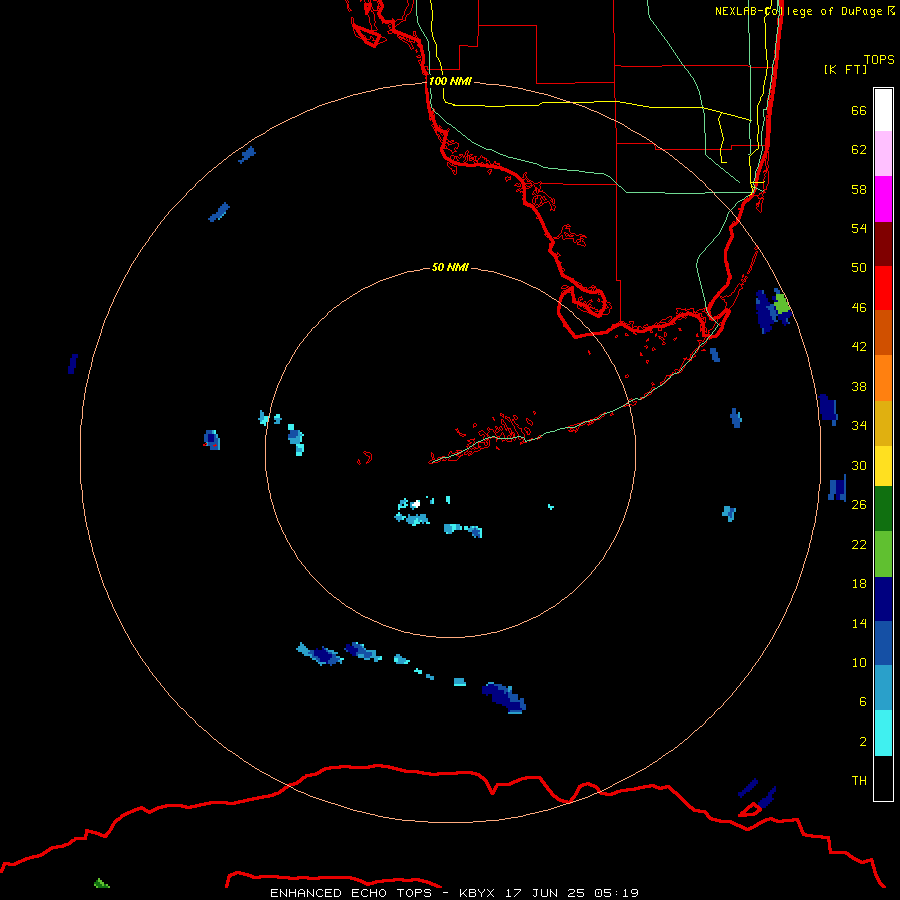This screenshot has width=900, height=900.
Task: Click the cyan legend swatch
Action: [883, 733]
